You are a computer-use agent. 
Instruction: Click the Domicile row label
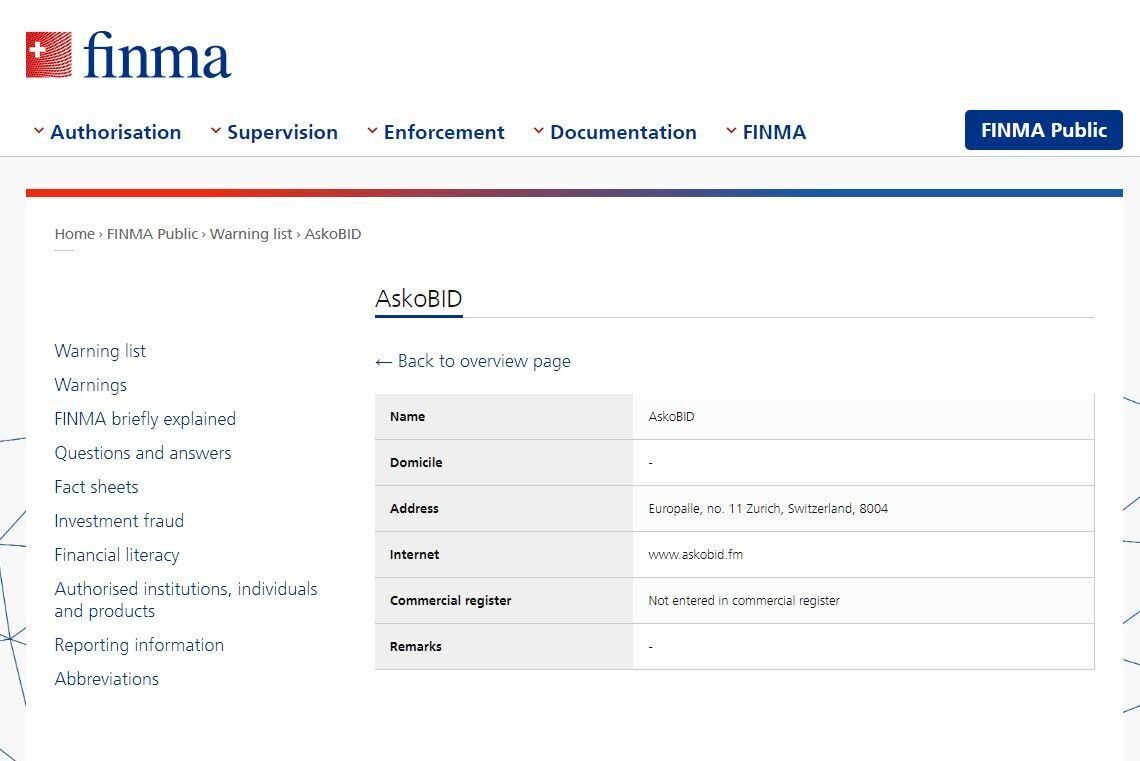pos(416,462)
